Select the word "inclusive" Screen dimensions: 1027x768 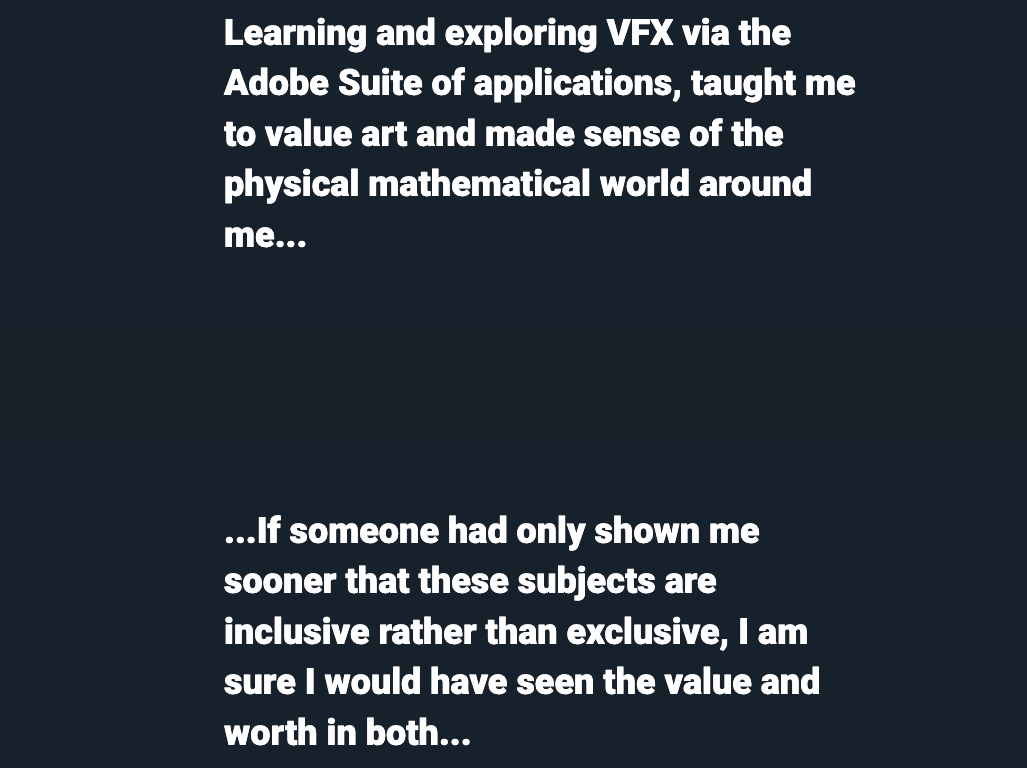296,632
